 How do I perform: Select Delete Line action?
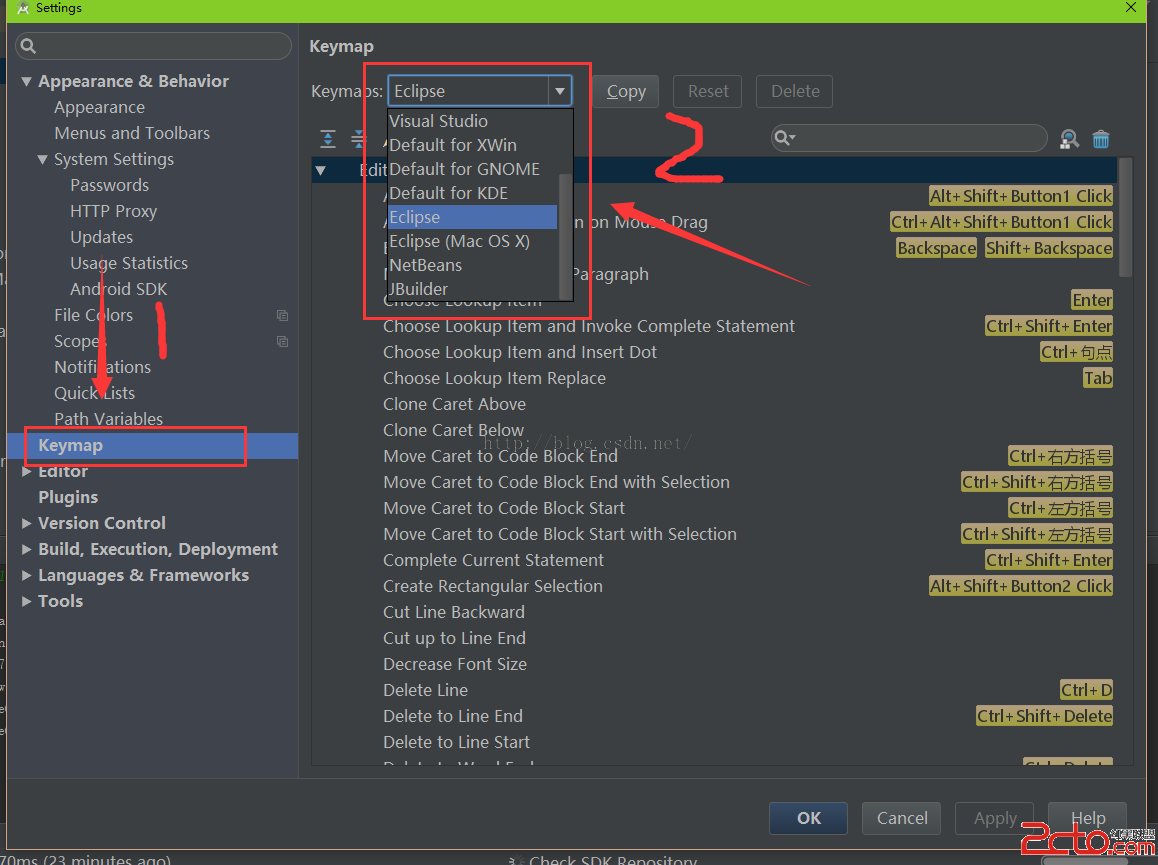425,690
